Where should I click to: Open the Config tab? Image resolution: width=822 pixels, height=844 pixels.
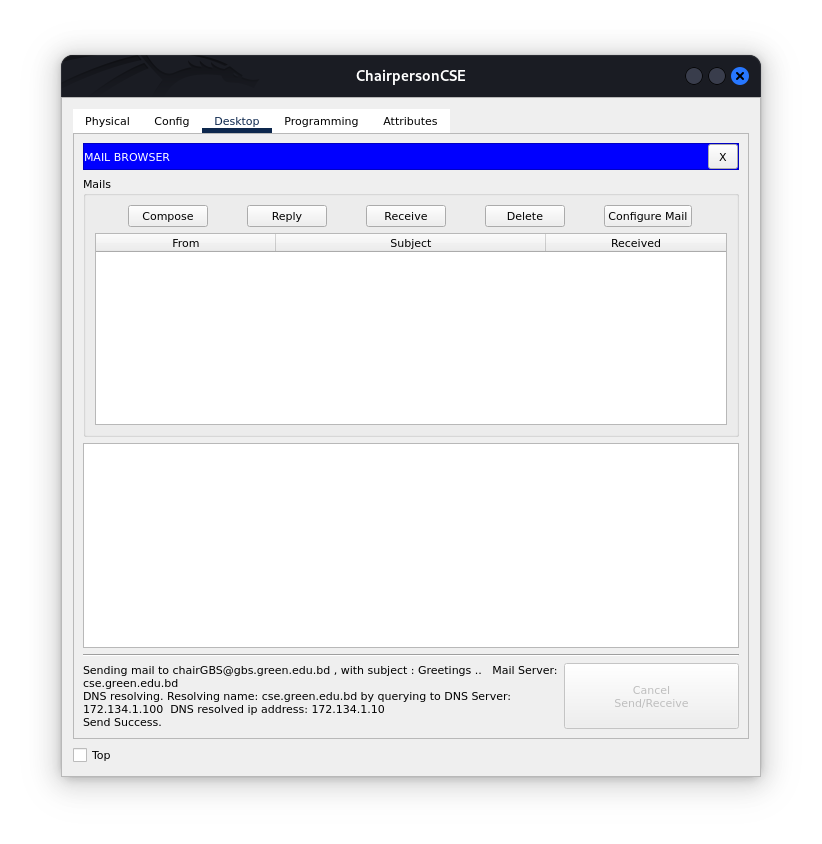coord(171,121)
